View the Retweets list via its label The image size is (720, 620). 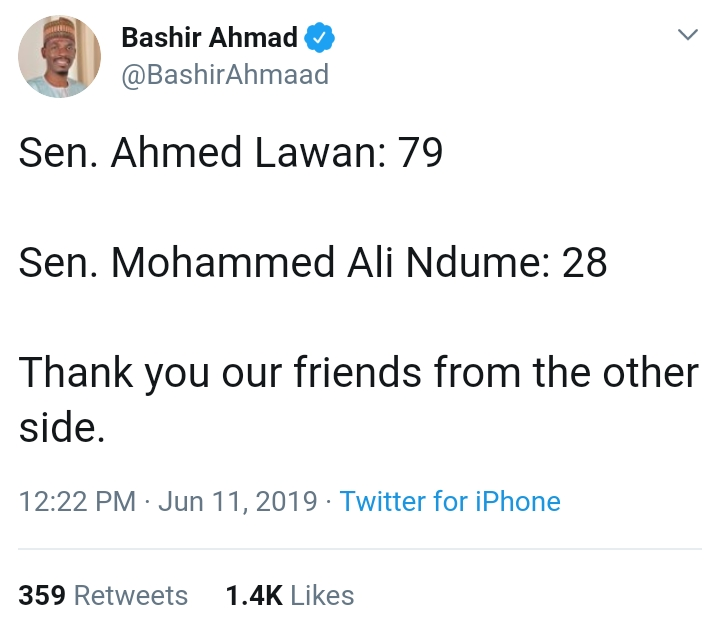(131, 596)
